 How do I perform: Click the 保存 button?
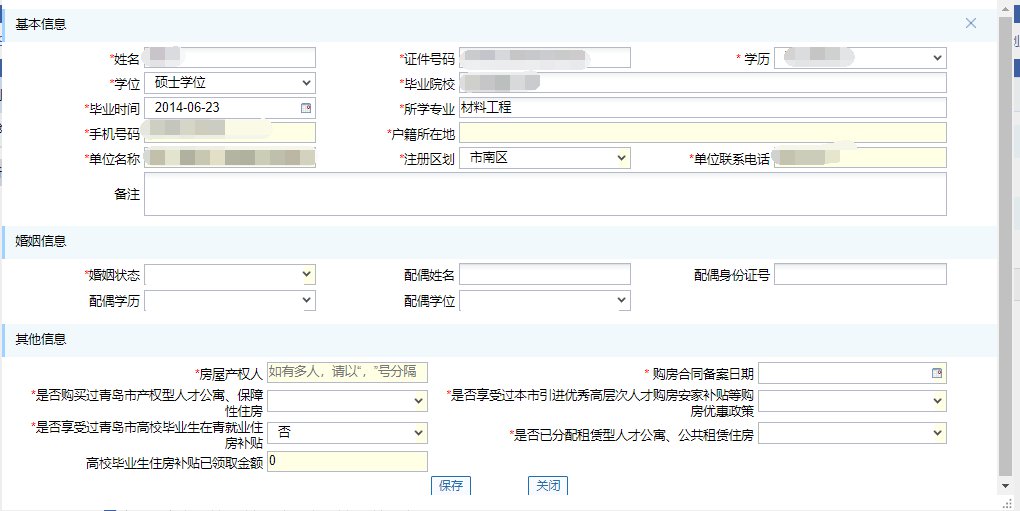pyautogui.click(x=450, y=486)
